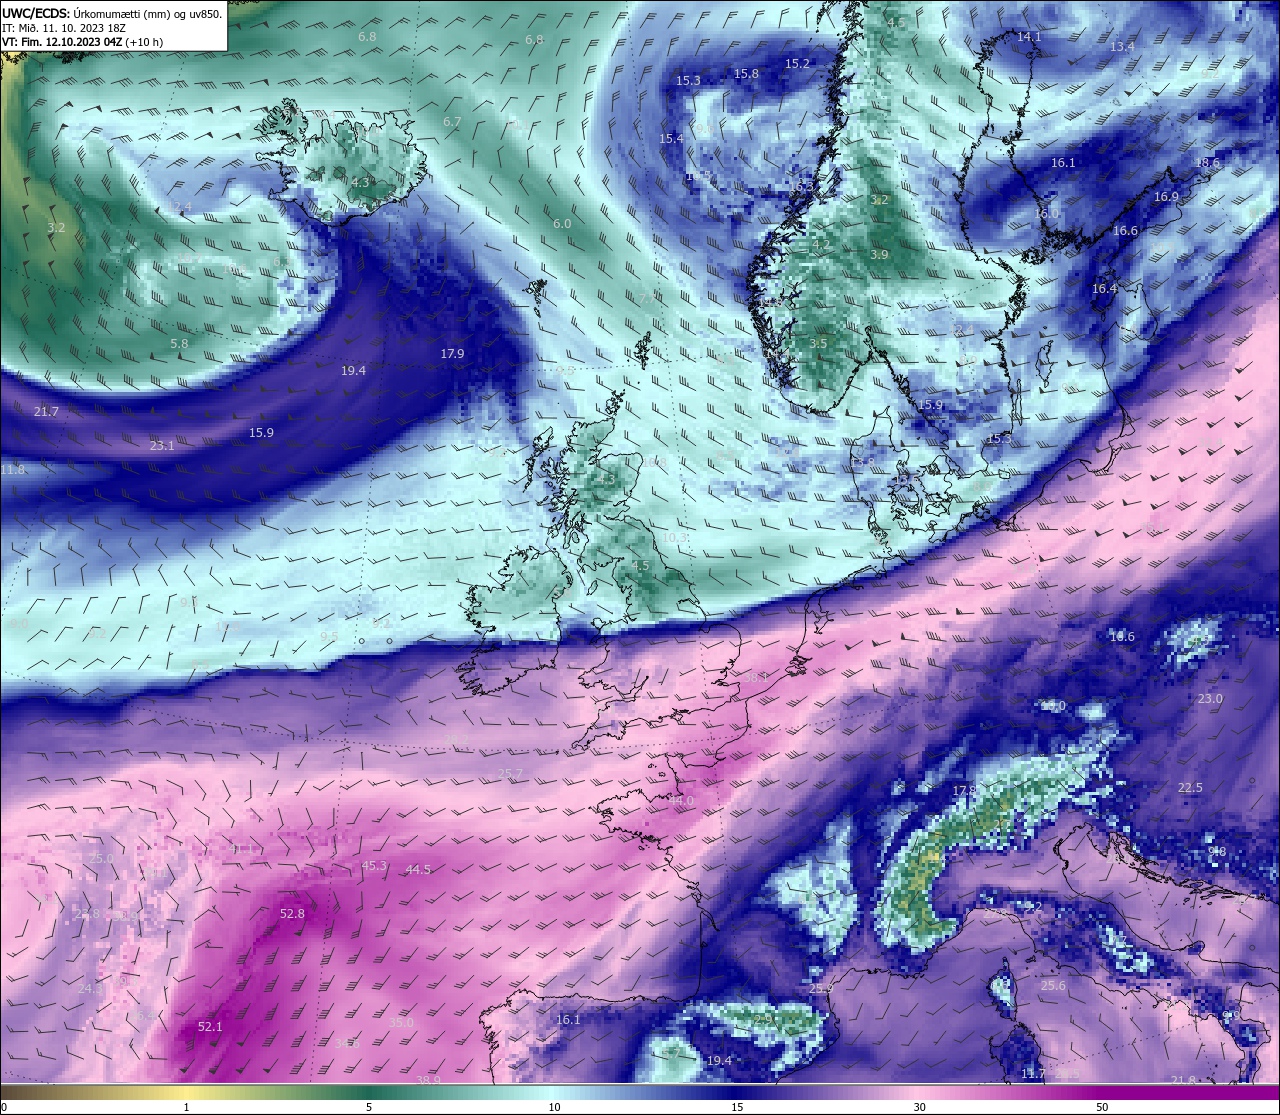Screen dimensions: 1280x1115
Task: Click the 5.8 value label
Action: pyautogui.click(x=179, y=343)
